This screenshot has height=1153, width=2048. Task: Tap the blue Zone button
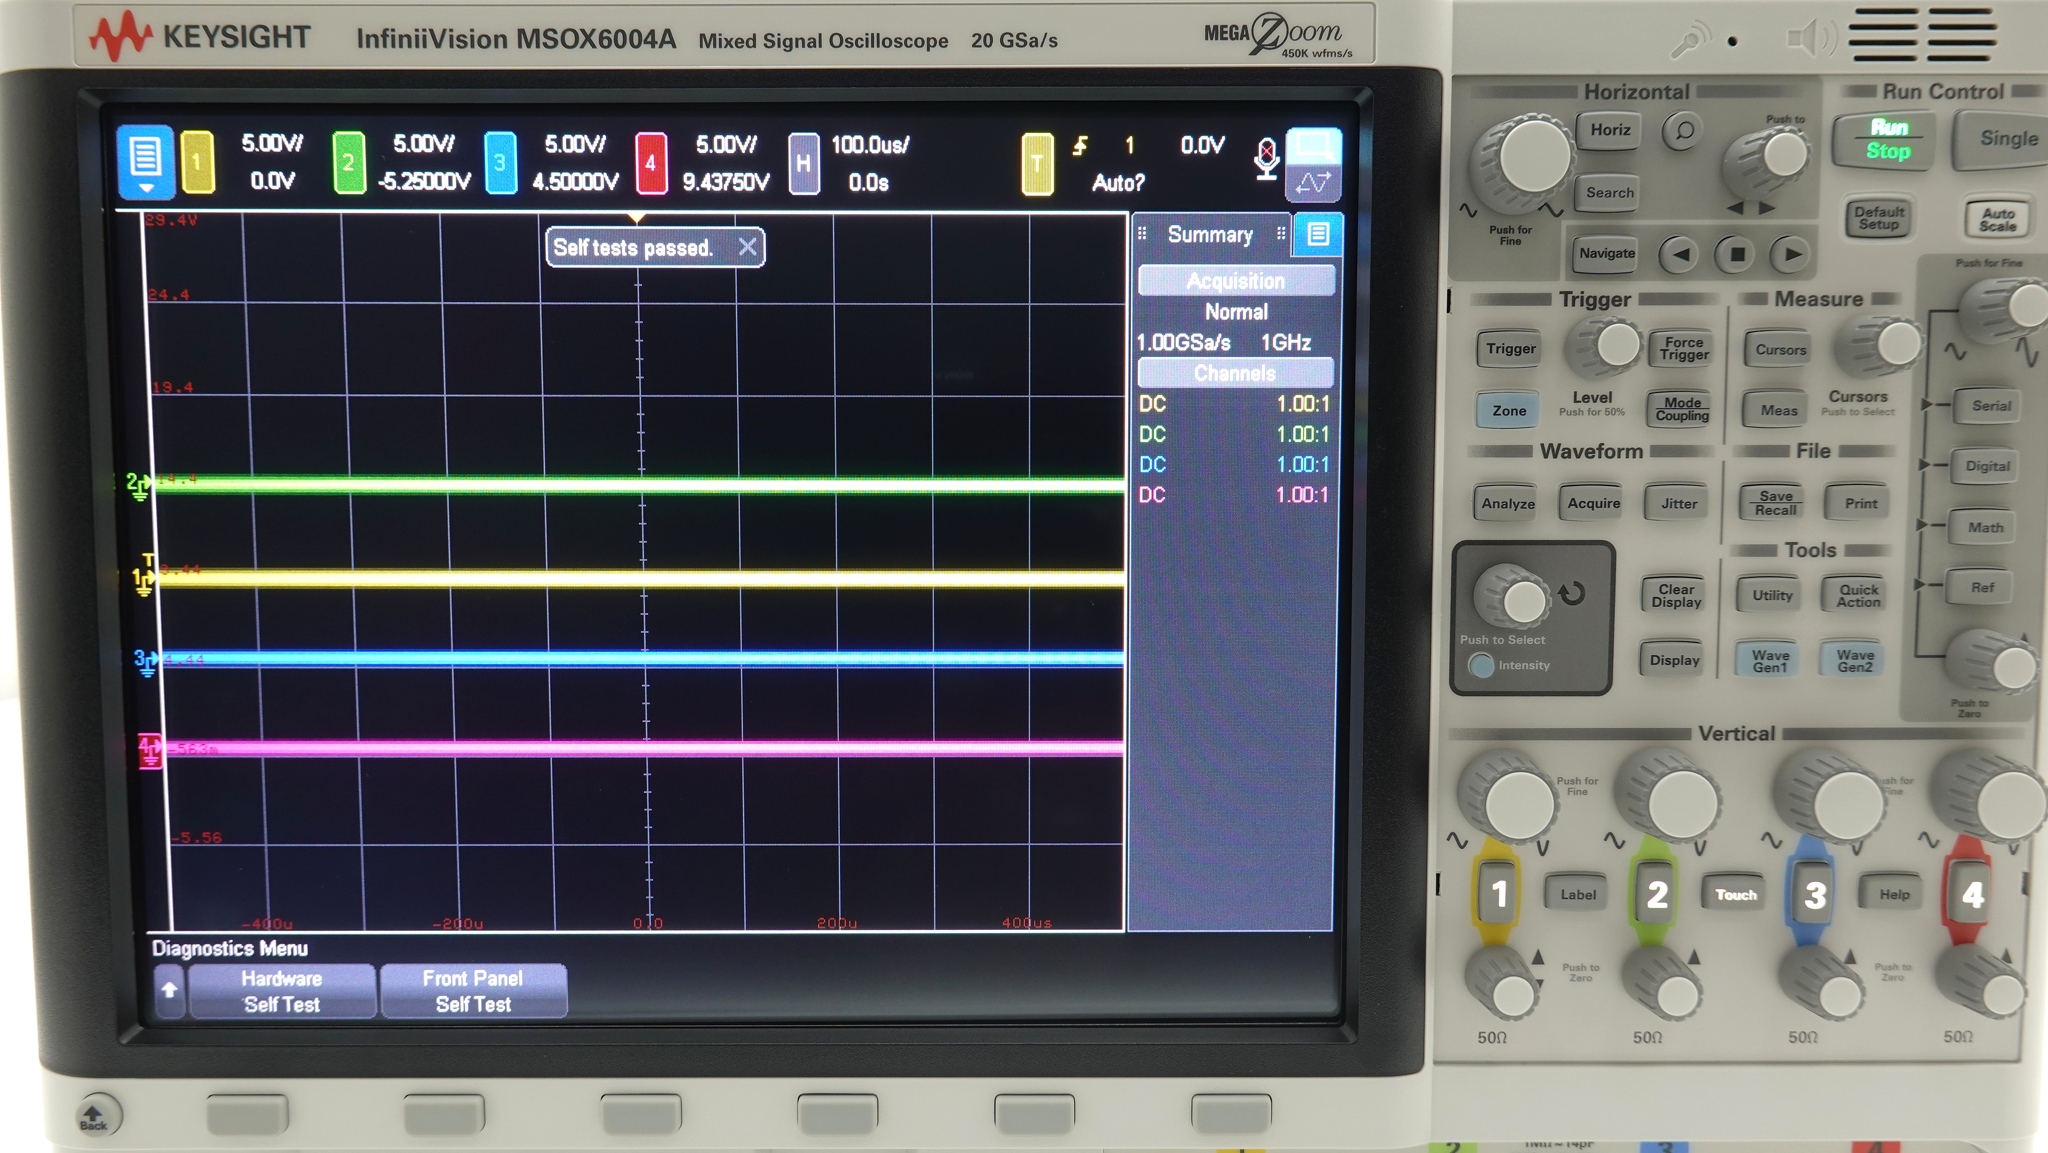1508,410
